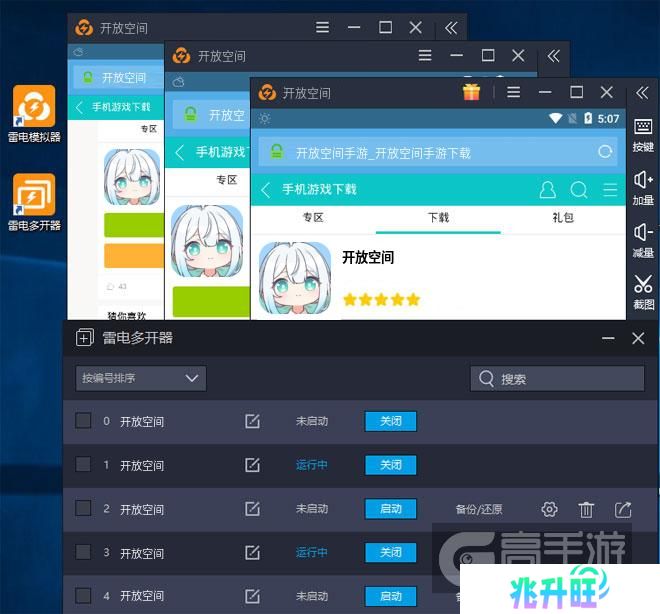Screen dimensions: 660x614
Task: Click the gift box icon in front emulator titlebar
Action: 471,92
